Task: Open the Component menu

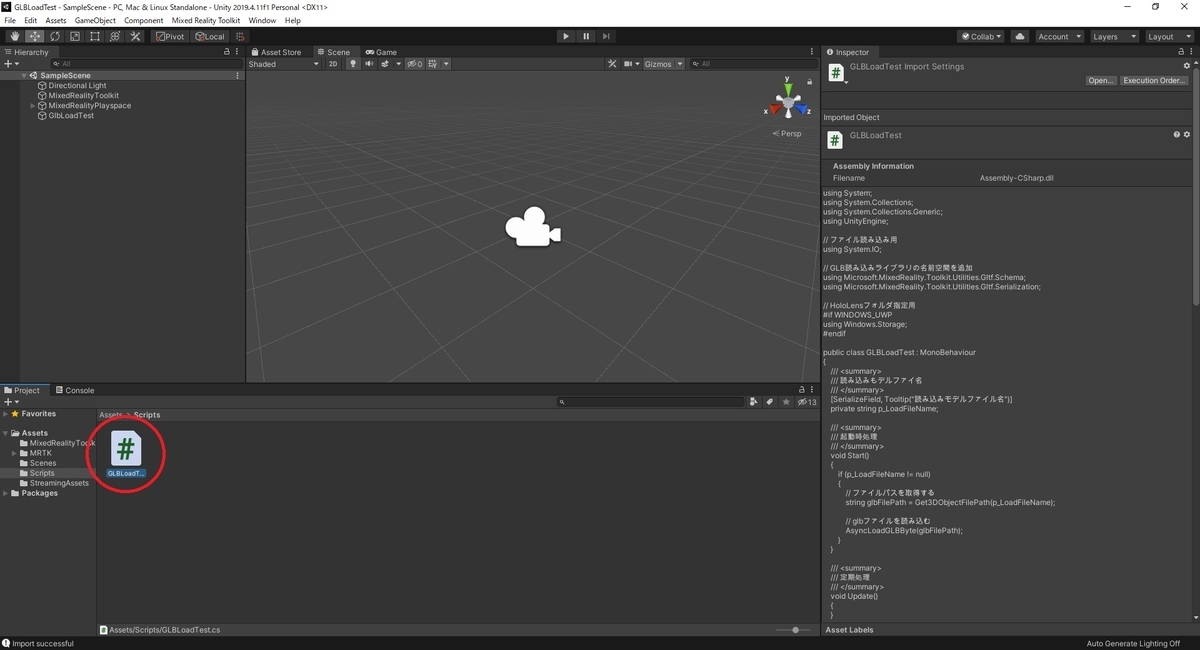Action: point(144,20)
